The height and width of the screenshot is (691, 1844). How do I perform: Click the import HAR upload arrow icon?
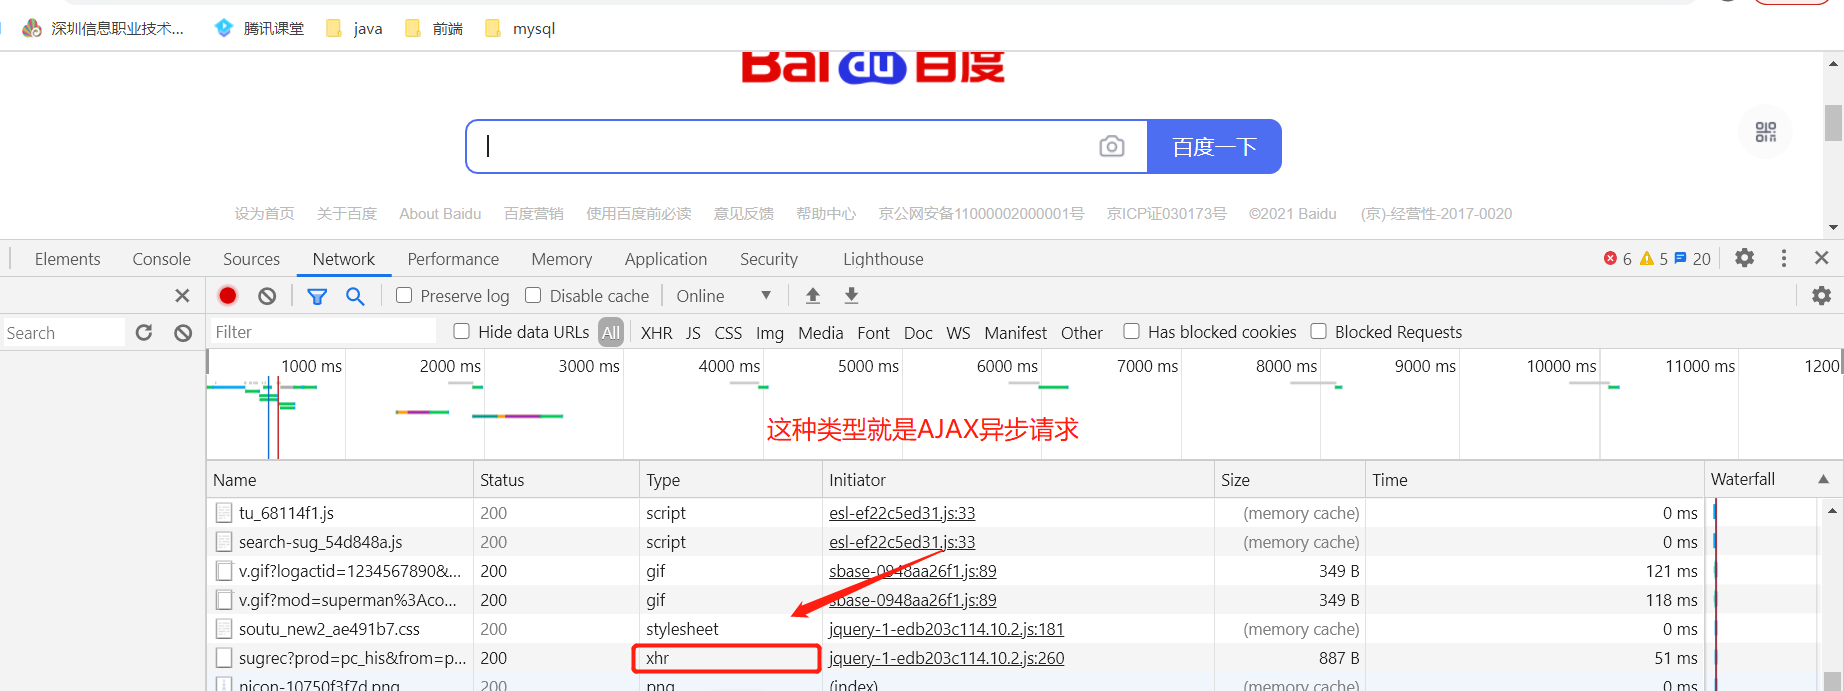[x=813, y=296]
